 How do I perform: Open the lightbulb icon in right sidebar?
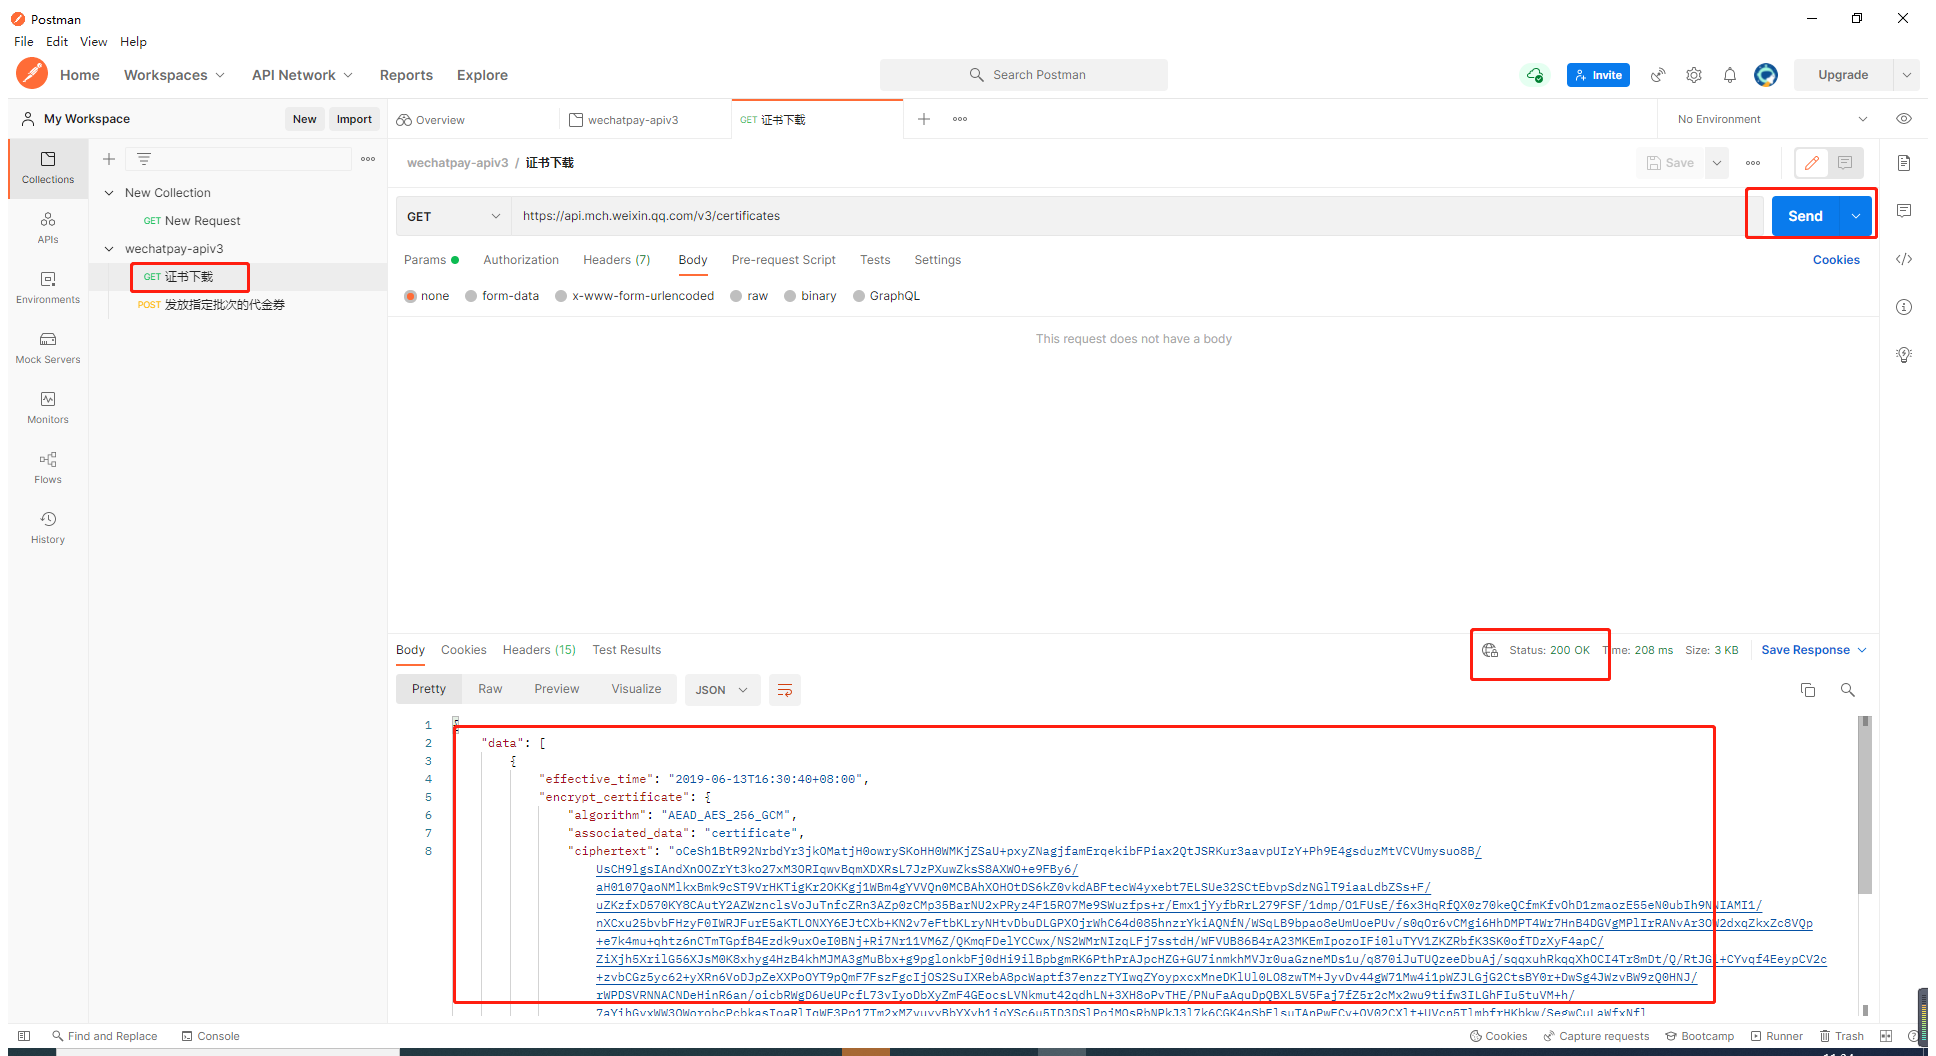point(1904,355)
